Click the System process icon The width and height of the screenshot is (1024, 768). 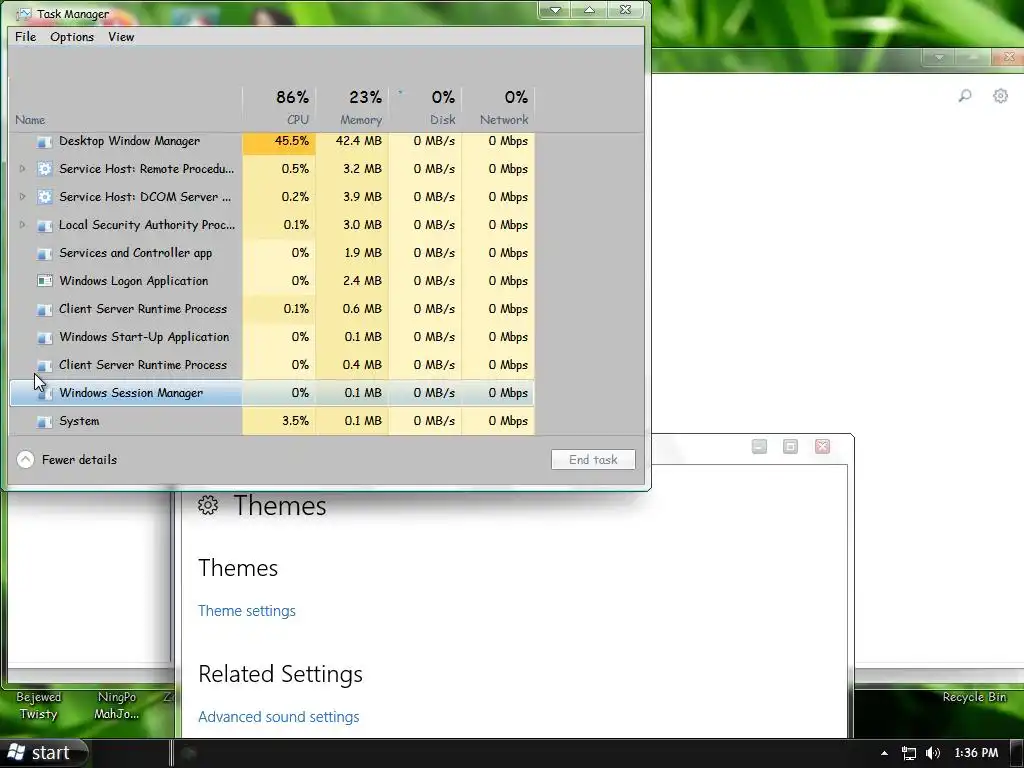pos(44,422)
